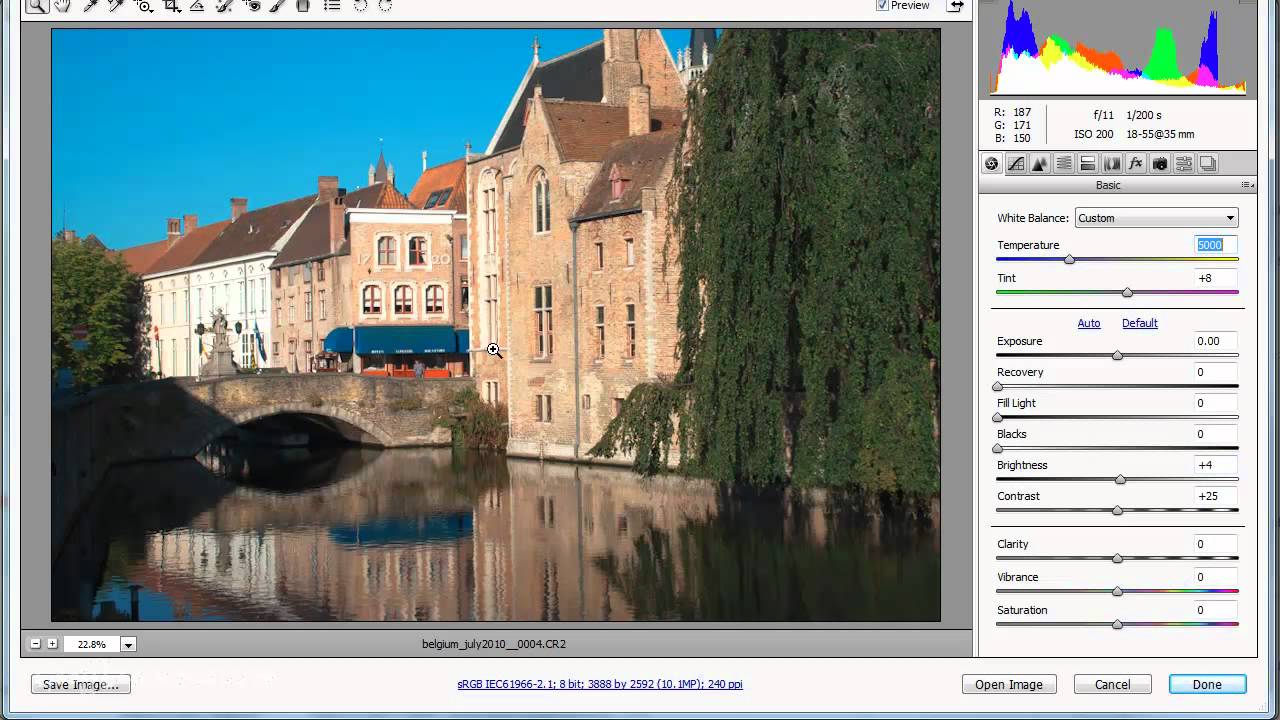Select the Hand tool
The width and height of the screenshot is (1280, 720).
pyautogui.click(x=62, y=5)
